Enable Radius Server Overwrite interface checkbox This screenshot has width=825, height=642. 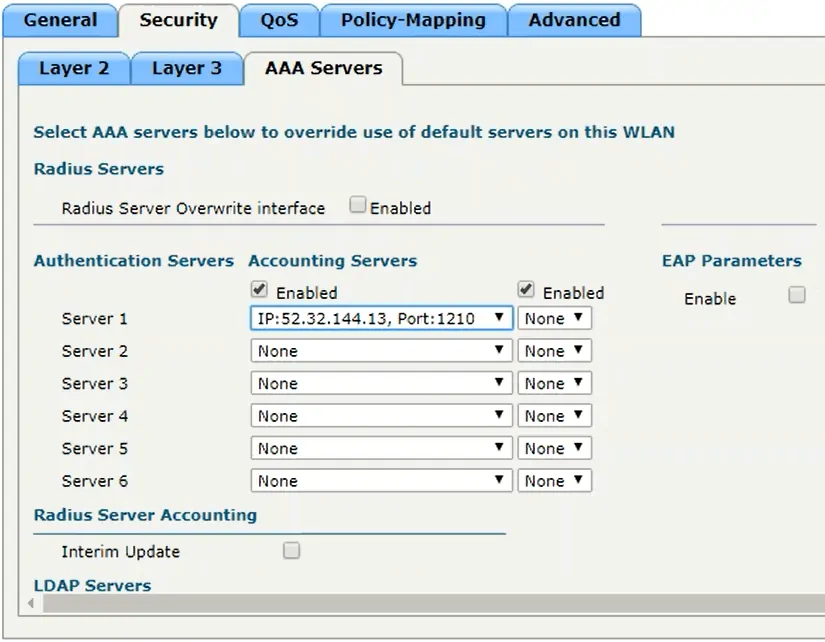tap(358, 206)
